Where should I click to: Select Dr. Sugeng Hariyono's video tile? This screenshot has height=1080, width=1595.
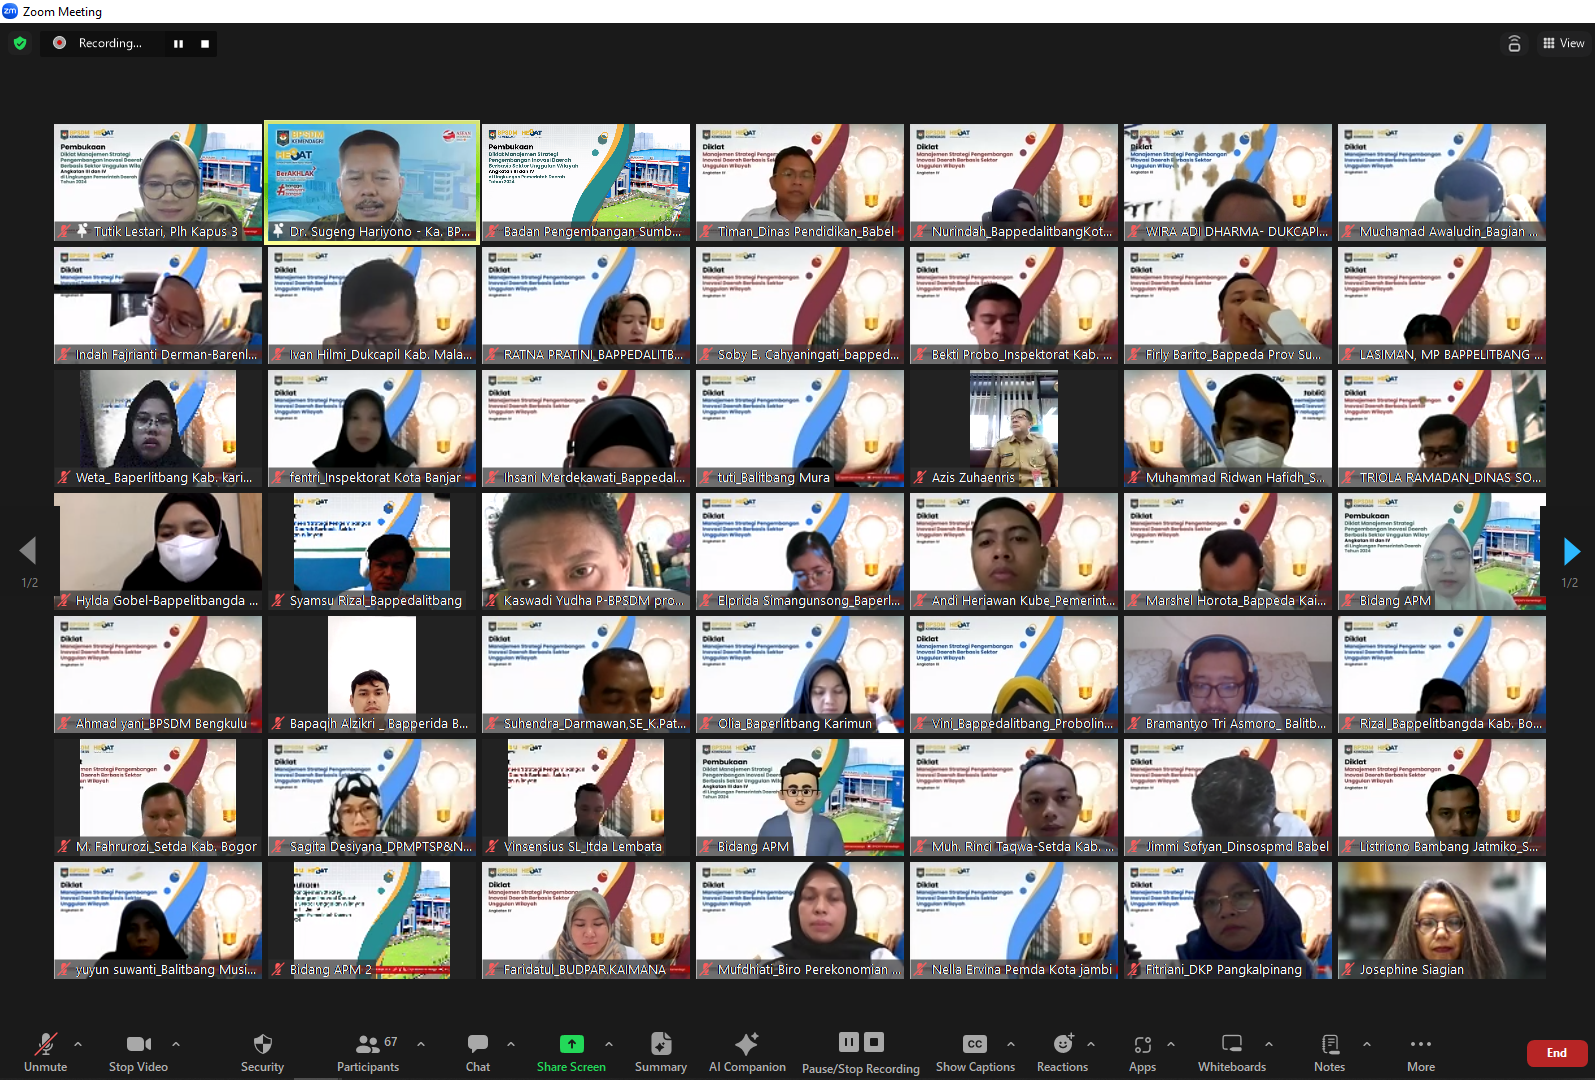coord(372,182)
